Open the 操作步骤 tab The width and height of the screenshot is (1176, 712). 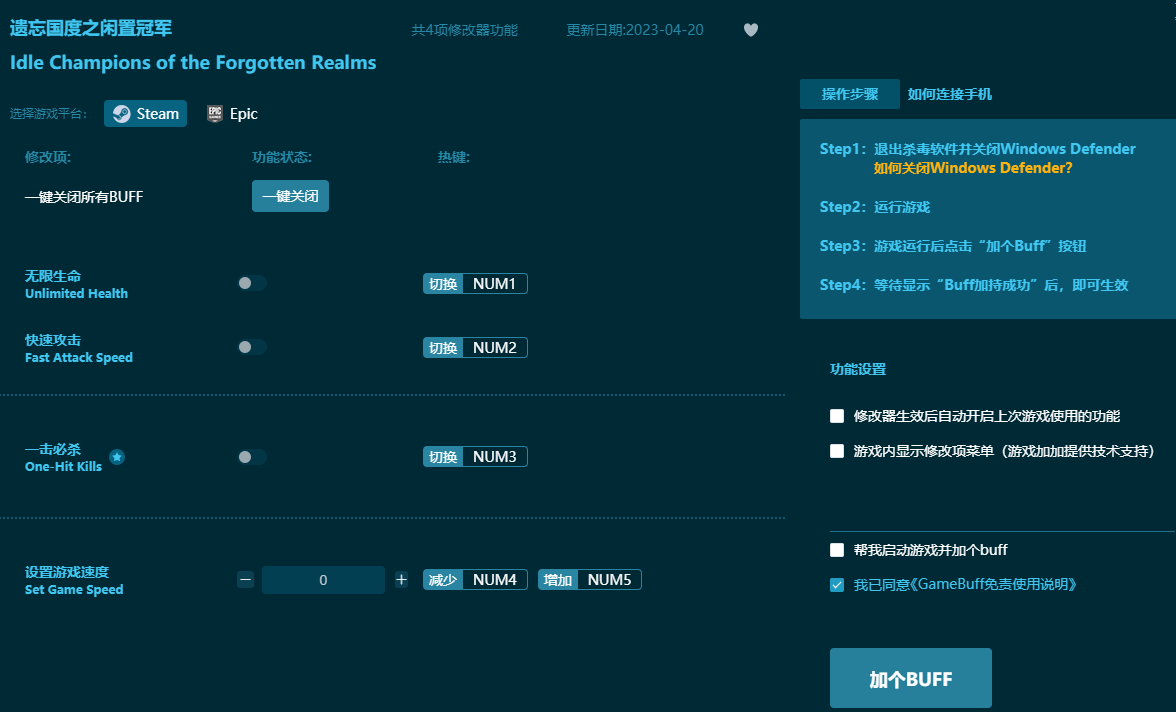[850, 94]
